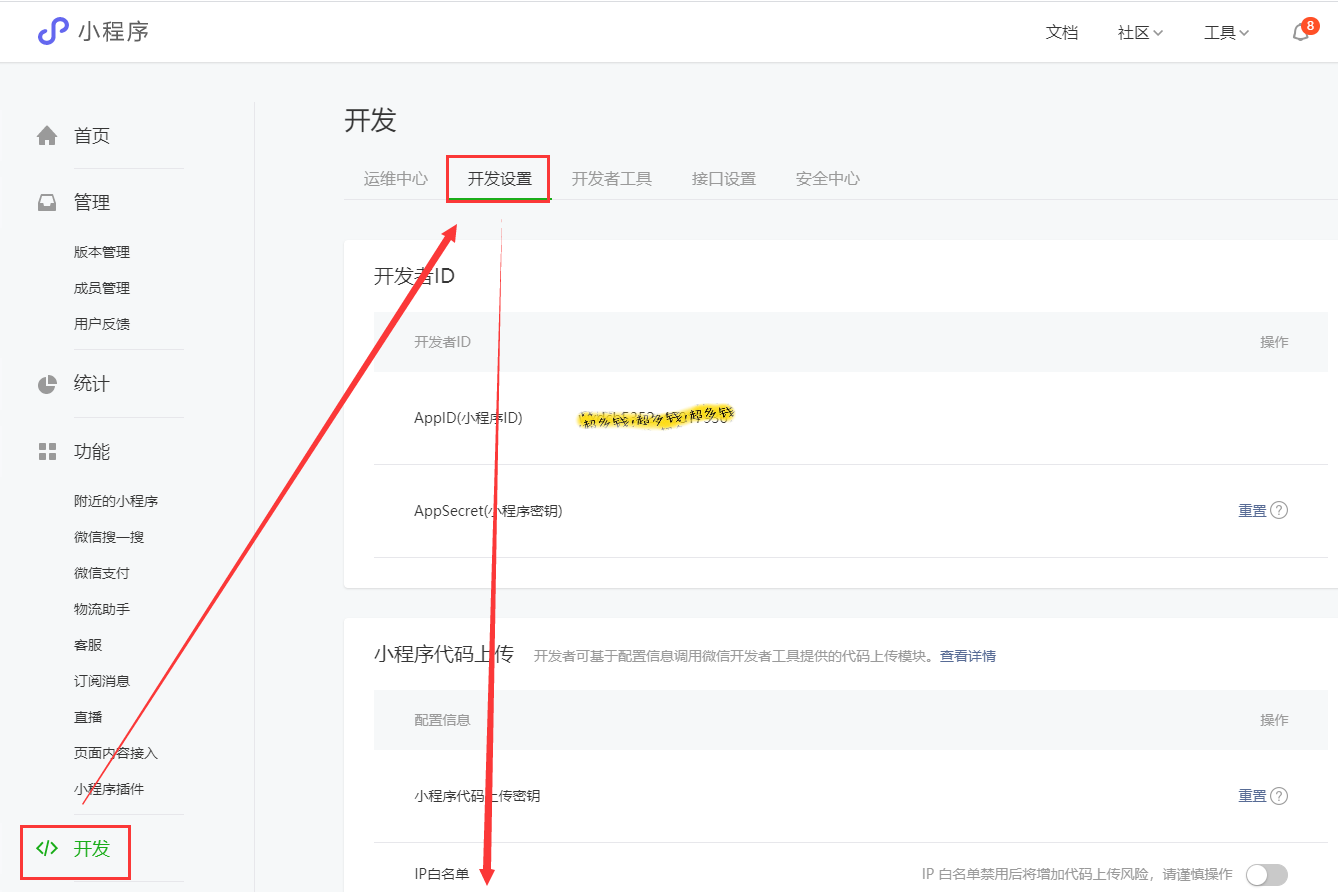Go to 首页 in sidebar
The image size is (1338, 892).
tap(92, 136)
